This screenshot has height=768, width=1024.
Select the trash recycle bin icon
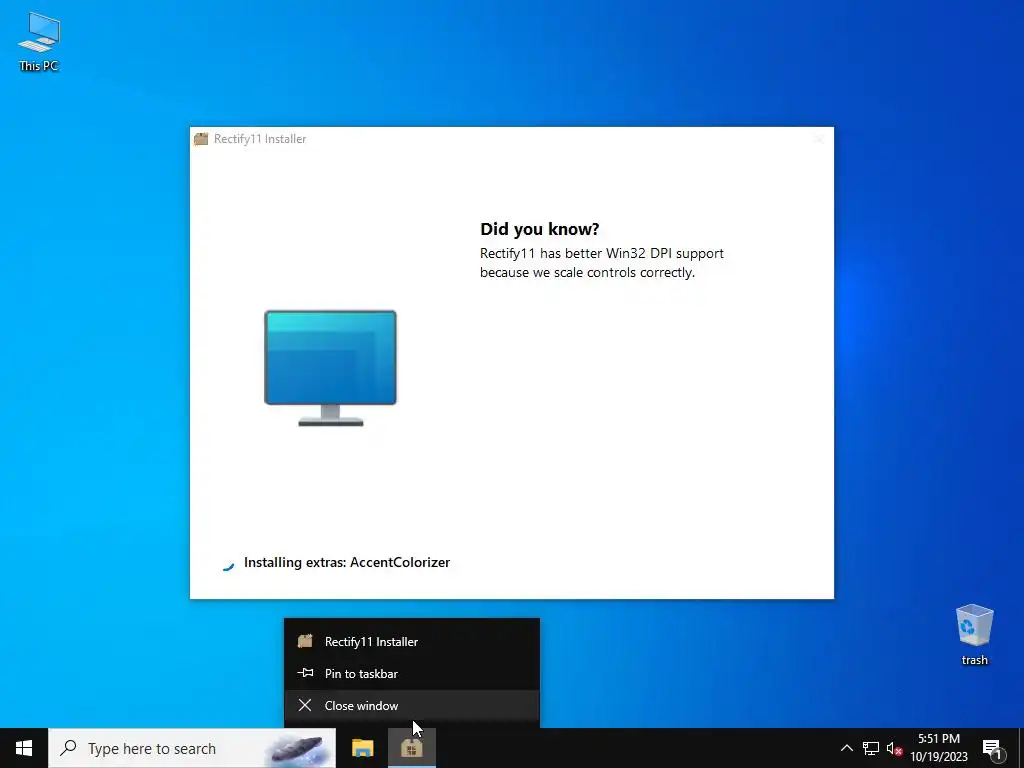[x=974, y=635]
